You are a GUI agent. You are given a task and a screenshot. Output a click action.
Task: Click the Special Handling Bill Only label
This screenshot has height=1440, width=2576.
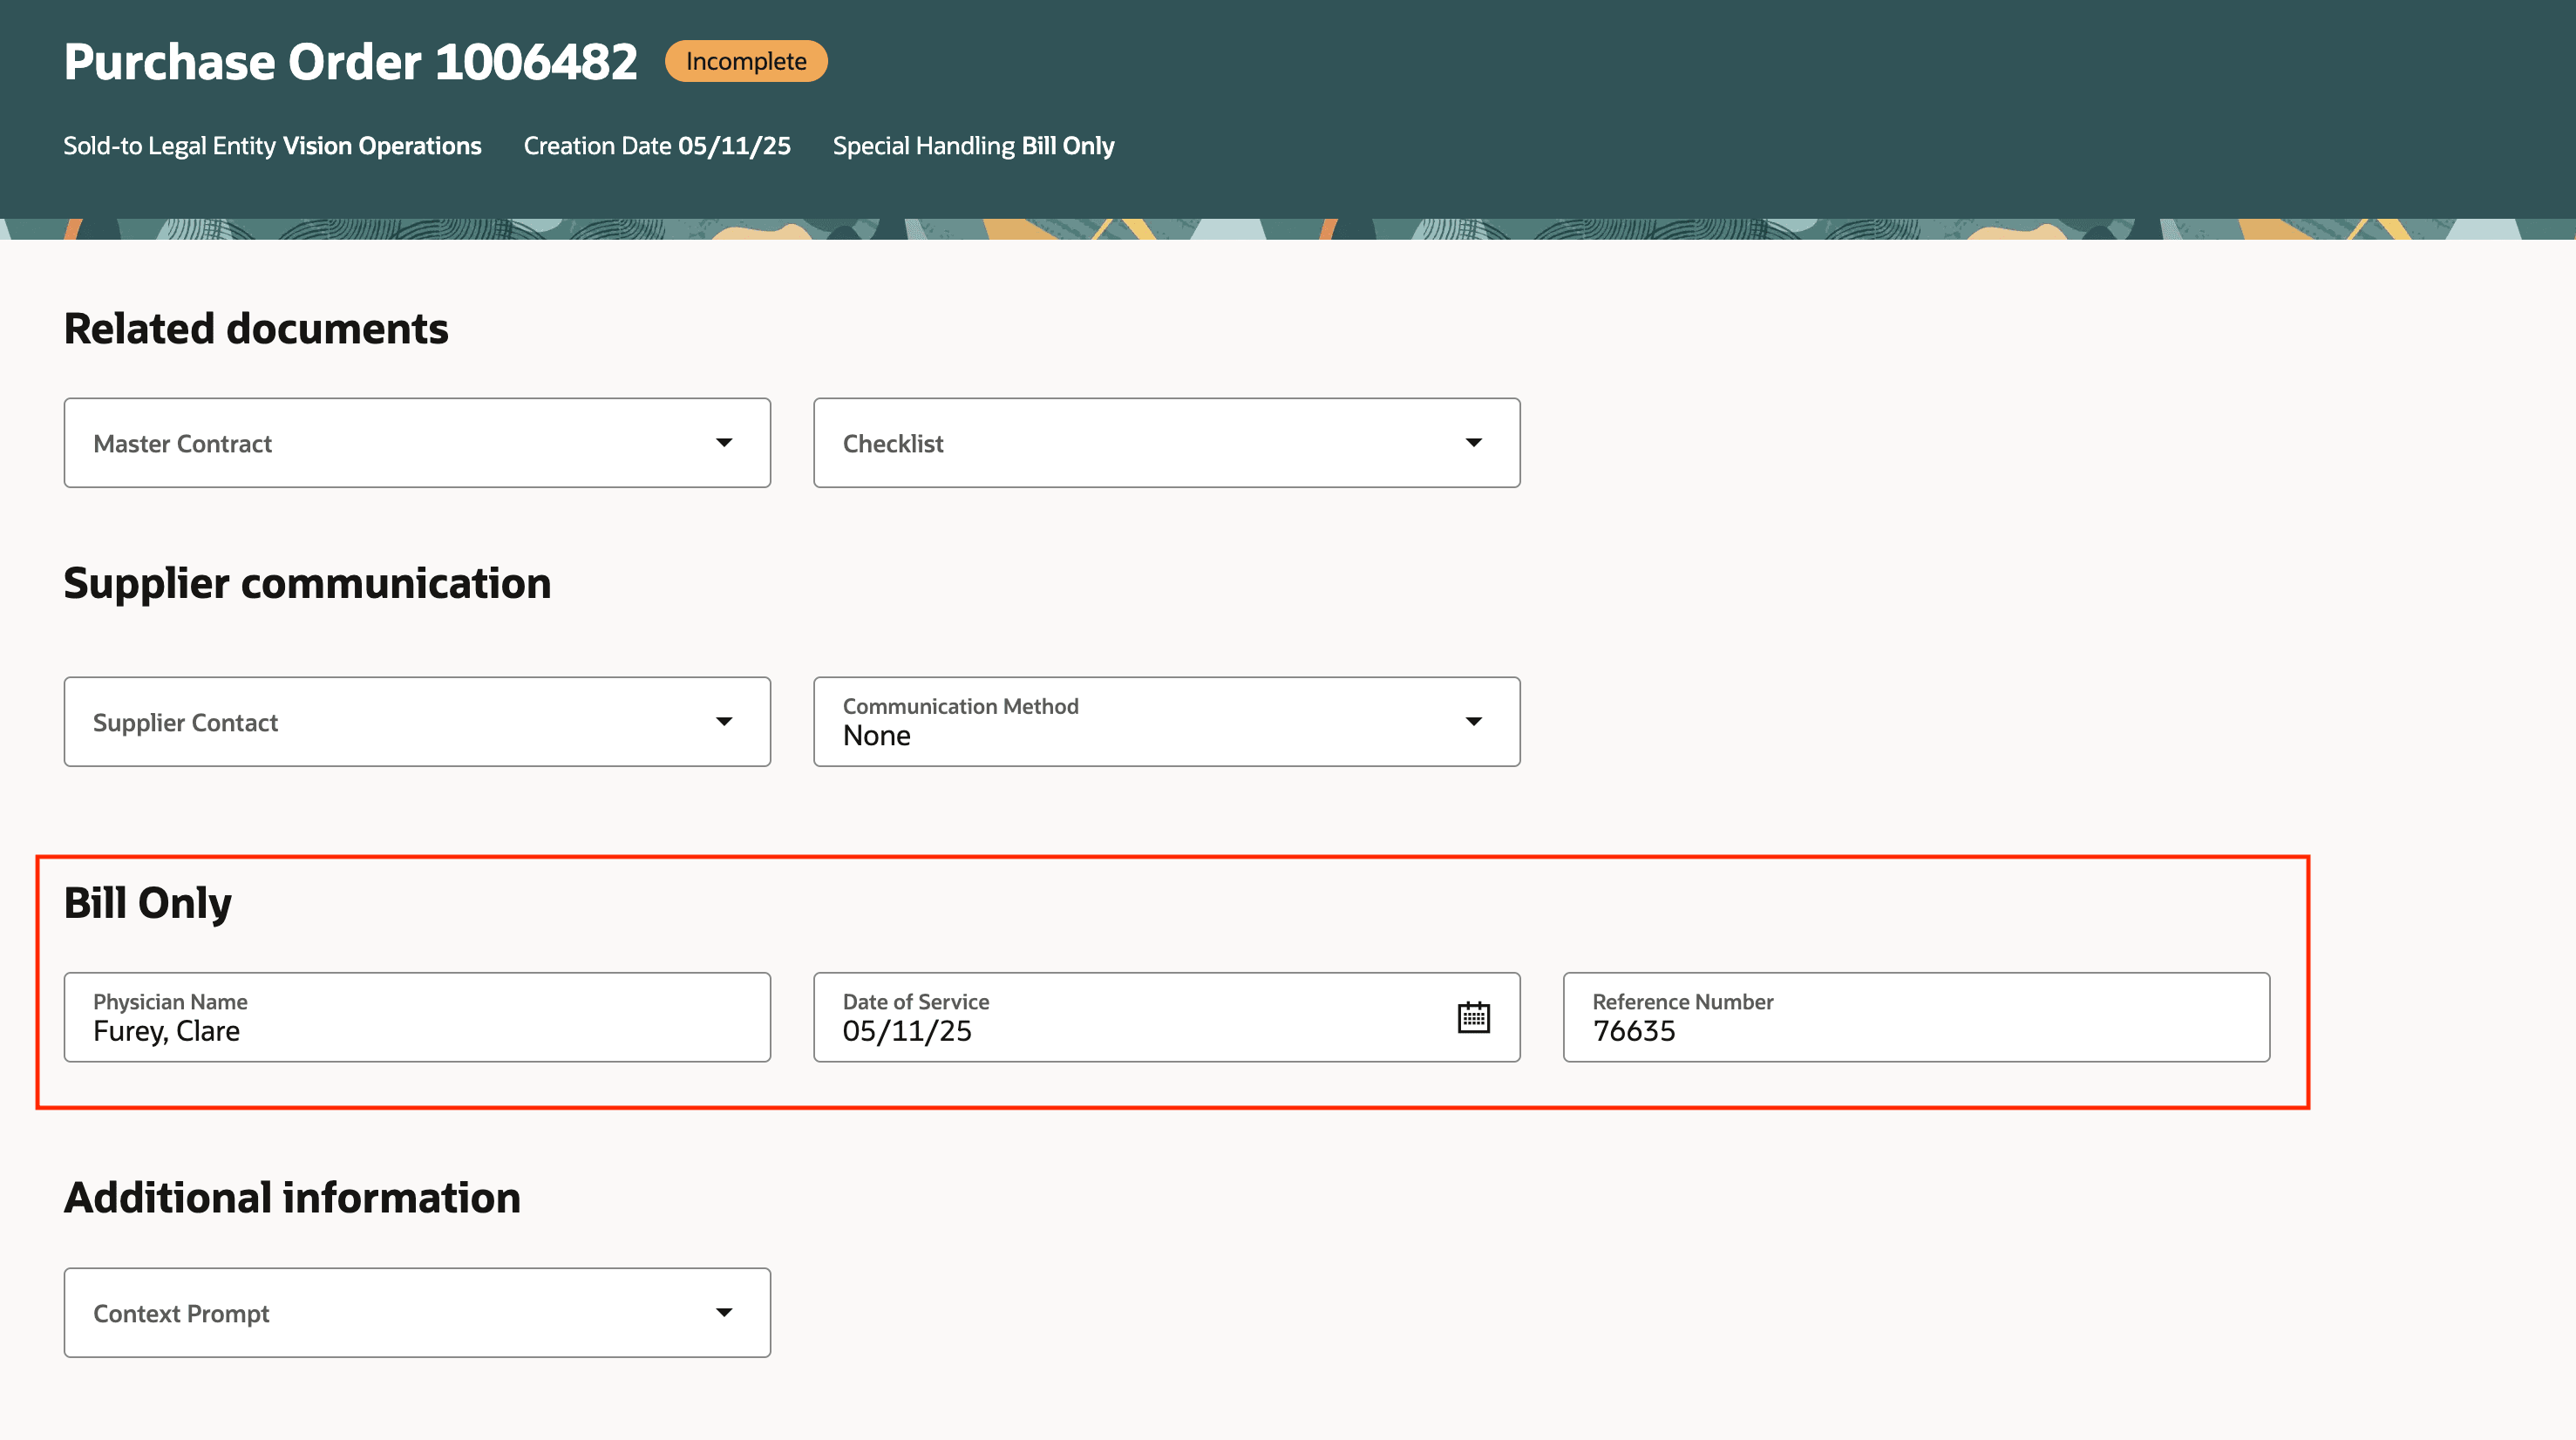click(x=973, y=146)
